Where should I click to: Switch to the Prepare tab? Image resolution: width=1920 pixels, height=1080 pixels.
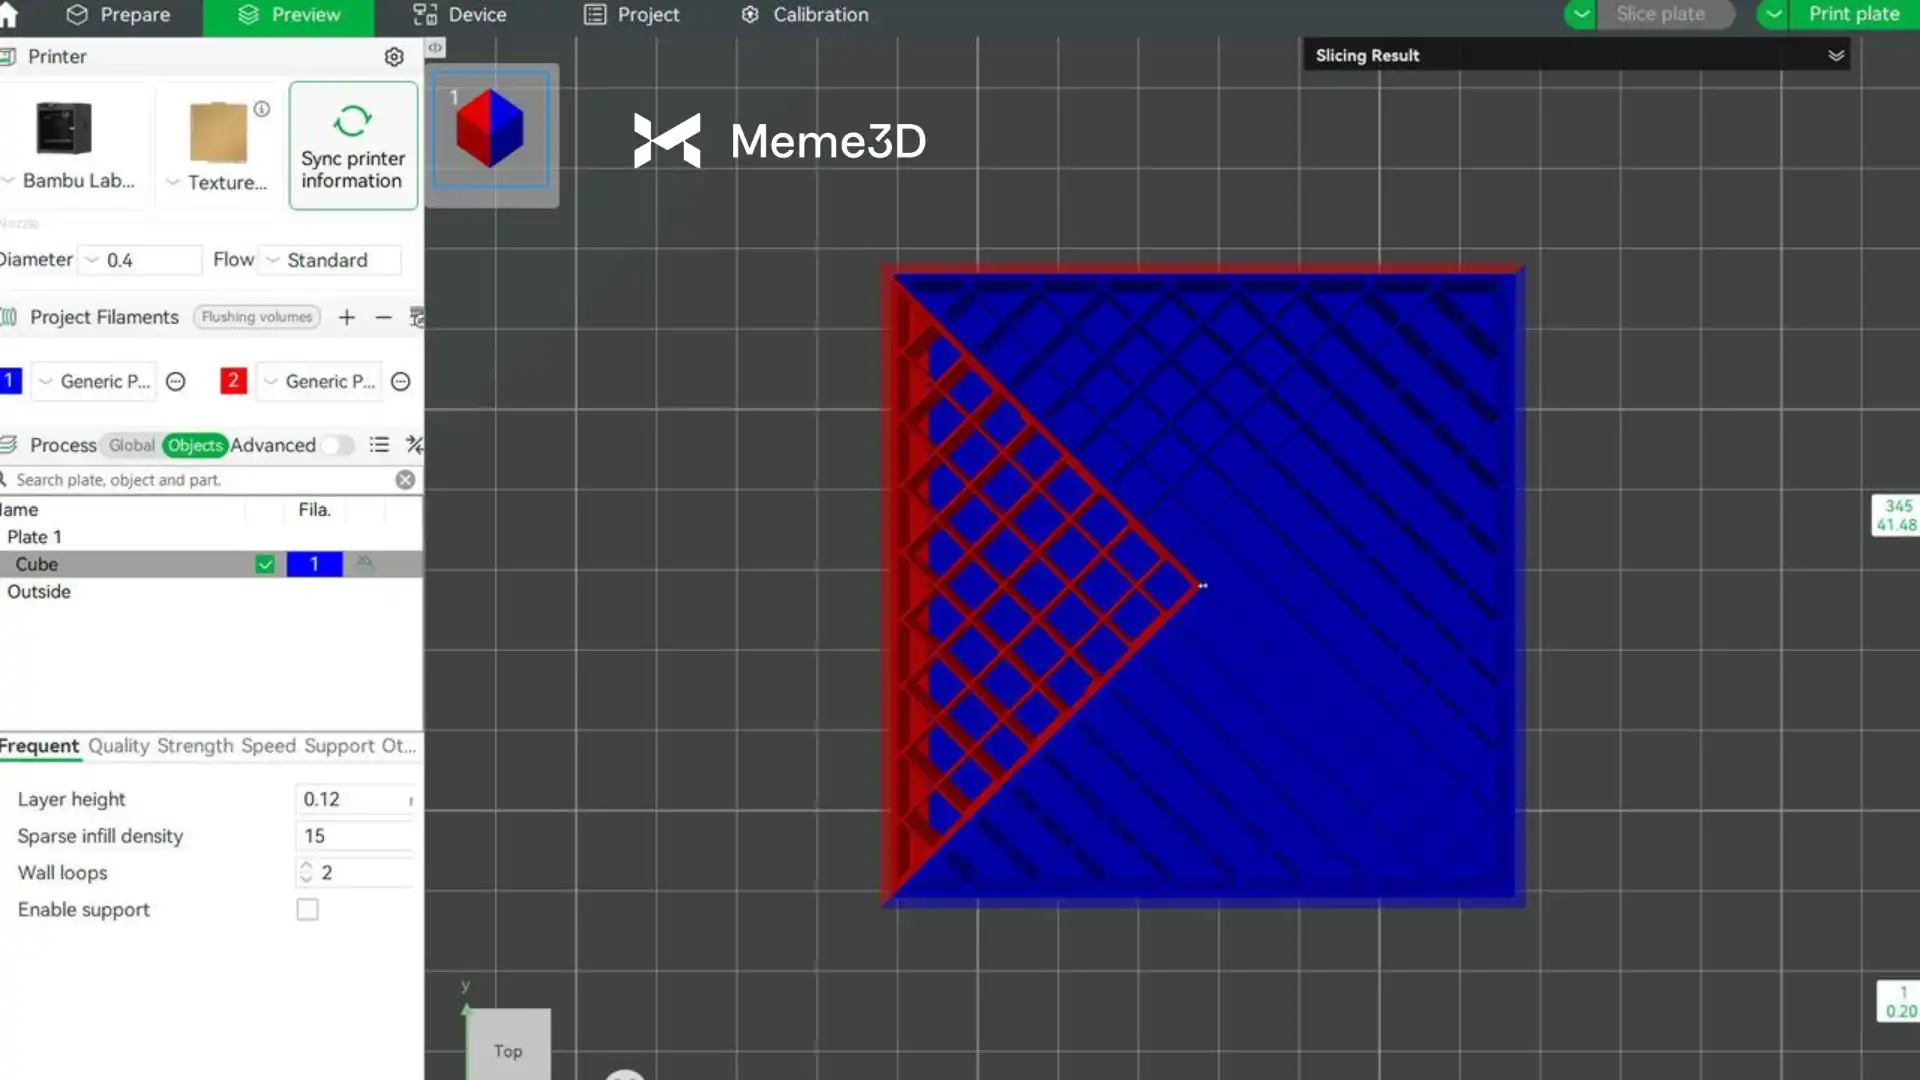(118, 15)
